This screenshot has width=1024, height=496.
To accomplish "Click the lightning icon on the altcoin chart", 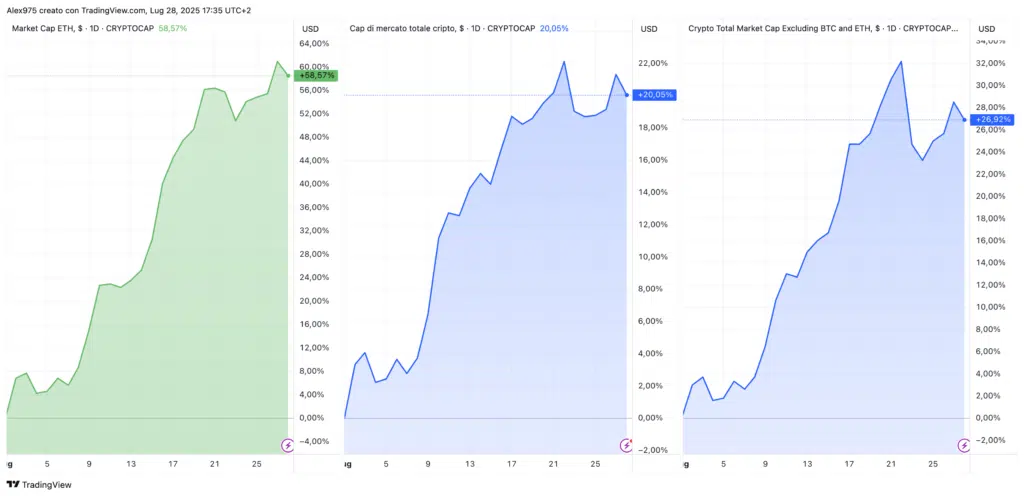I will pos(965,445).
